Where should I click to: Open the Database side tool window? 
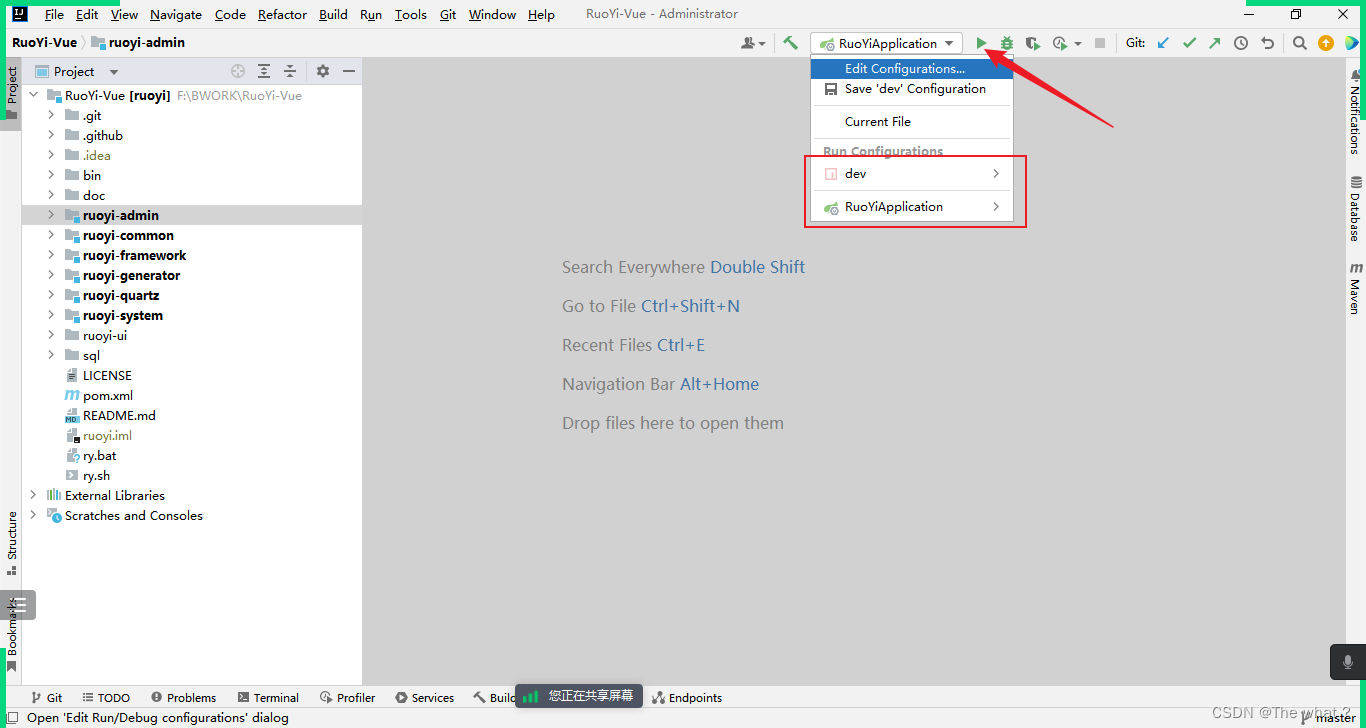click(1356, 209)
